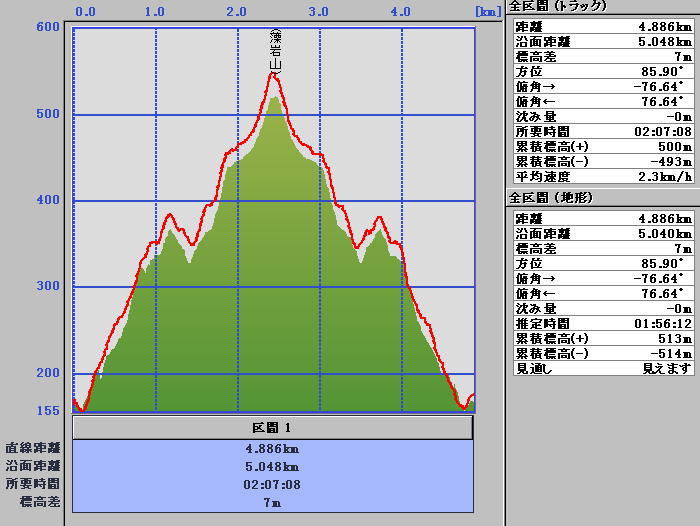Click the 累積標高(+) 500m track row
Image resolution: width=700 pixels, height=526 pixels.
pyautogui.click(x=603, y=146)
